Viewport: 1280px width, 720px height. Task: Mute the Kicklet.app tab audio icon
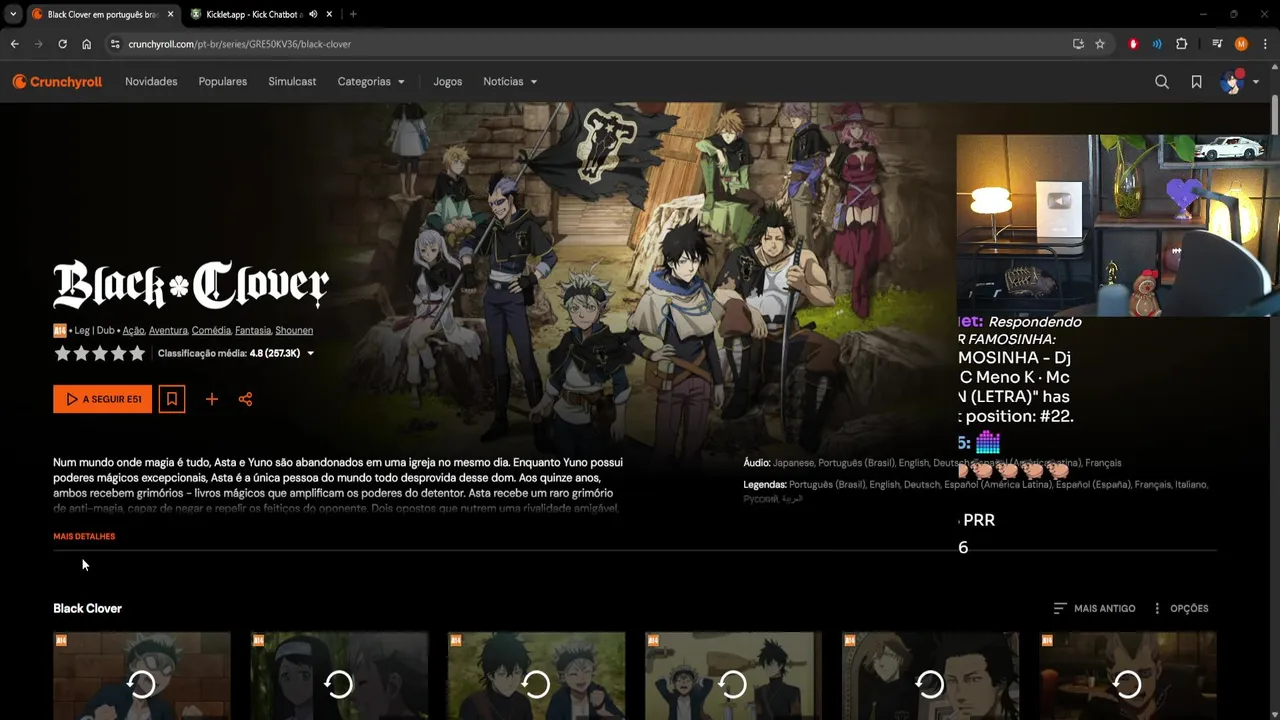tap(313, 14)
